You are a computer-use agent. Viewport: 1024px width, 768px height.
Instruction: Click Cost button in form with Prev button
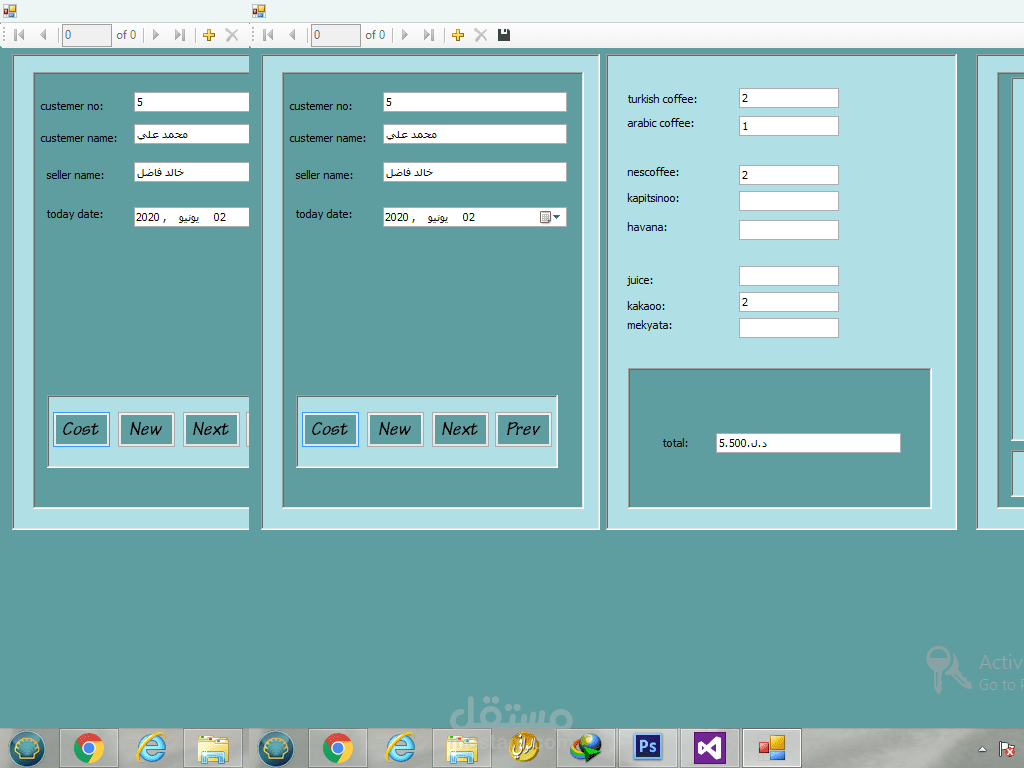[x=330, y=430]
